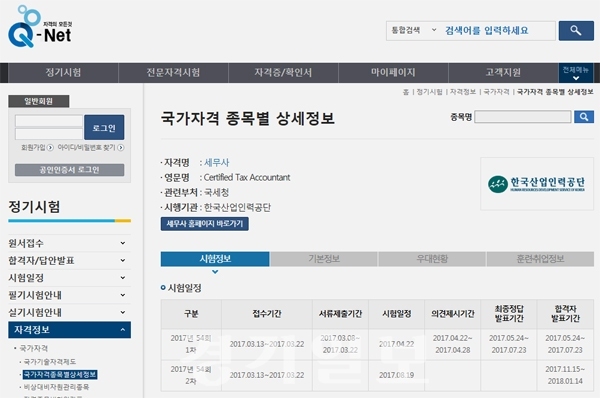Click the 서류제출기간 column header
This screenshot has width=600, height=398.
coord(341,314)
